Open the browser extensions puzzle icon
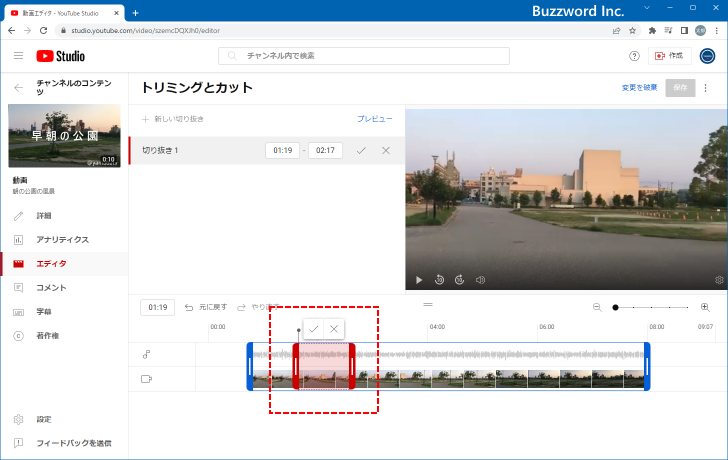 652,31
